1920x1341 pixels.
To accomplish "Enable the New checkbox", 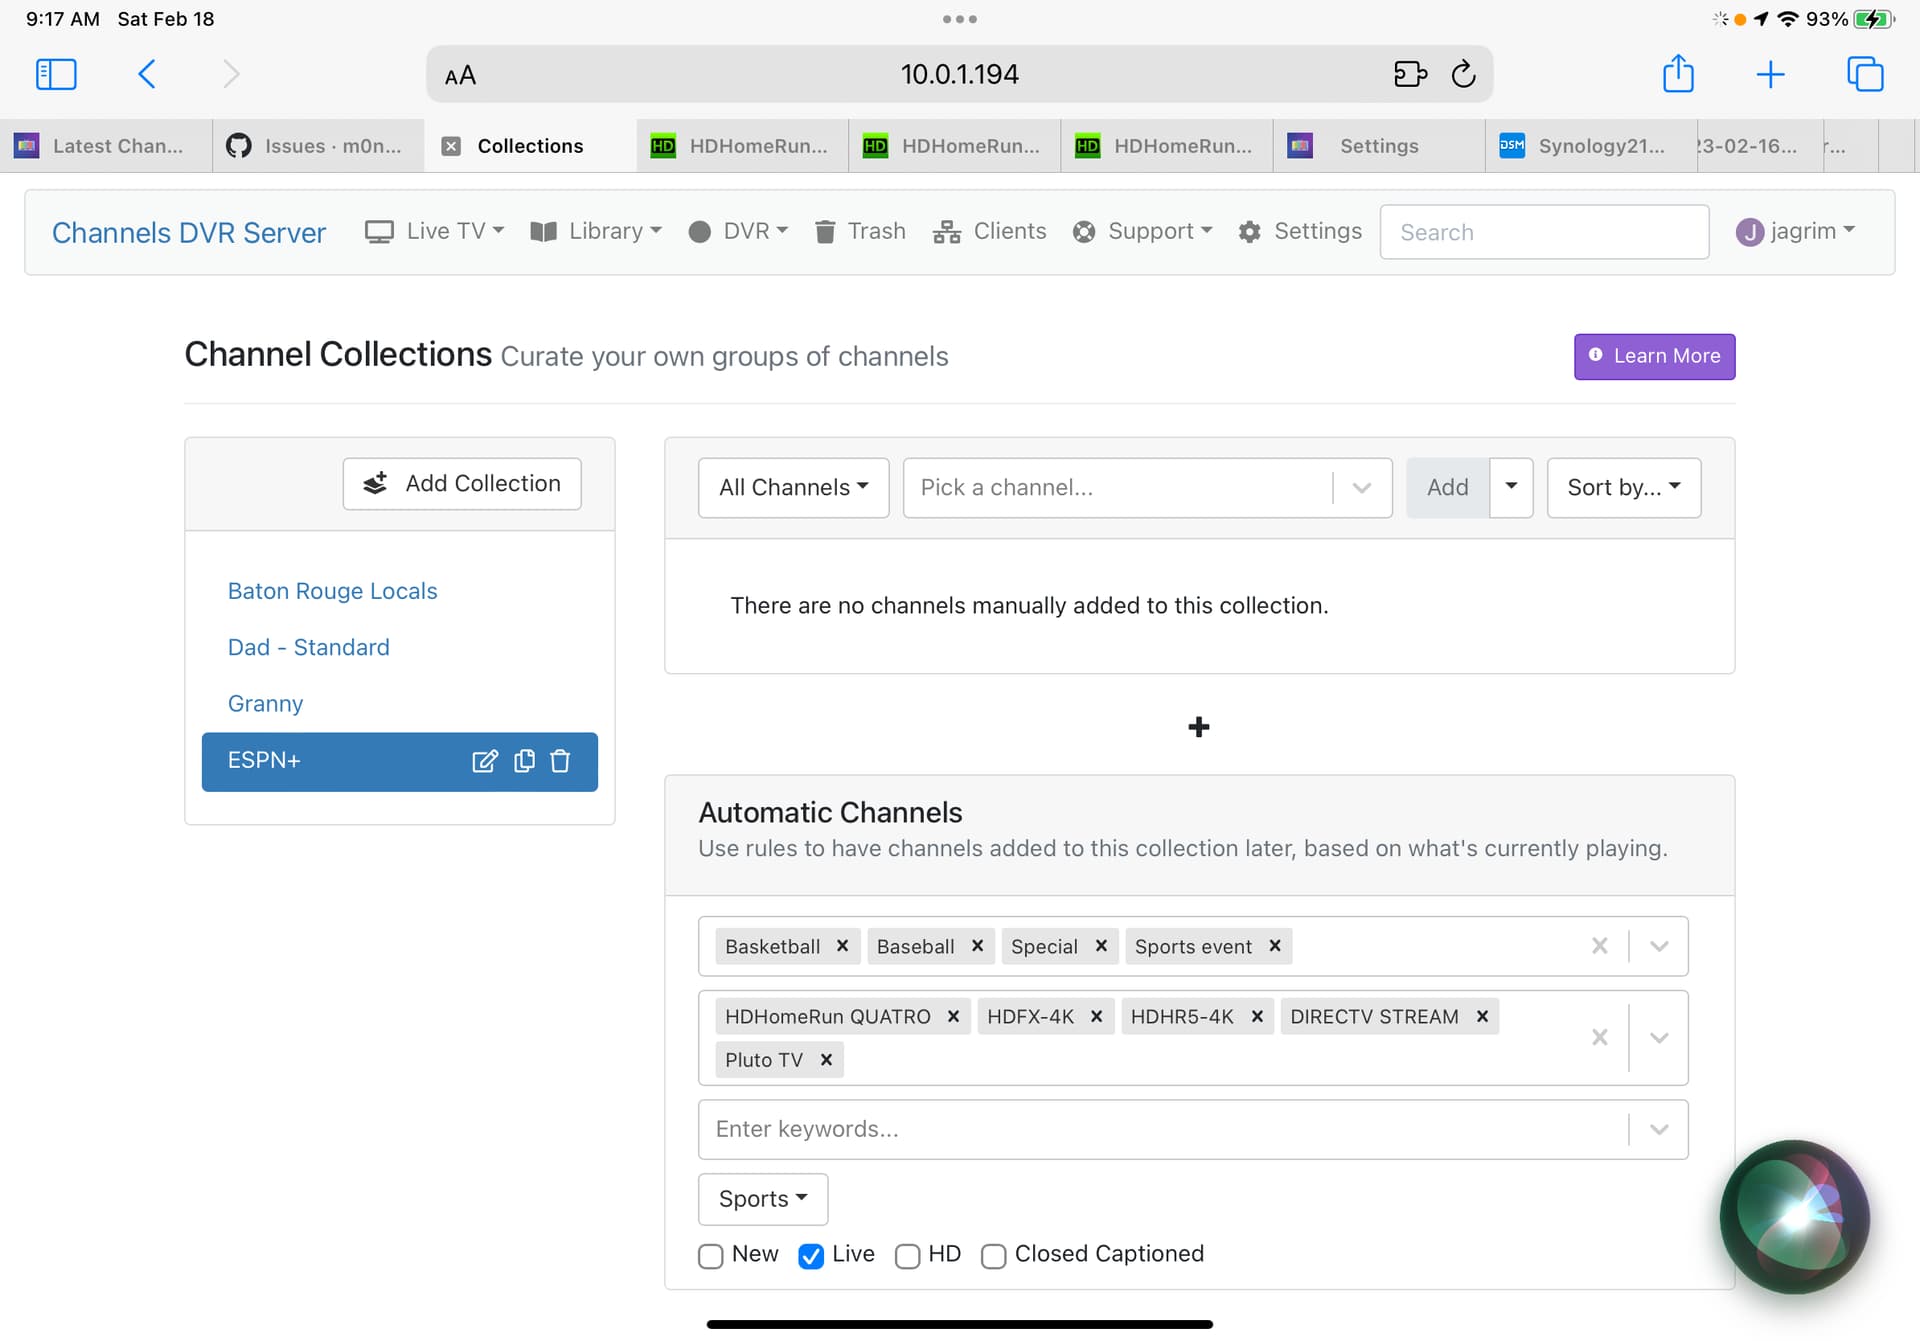I will pos(711,1256).
